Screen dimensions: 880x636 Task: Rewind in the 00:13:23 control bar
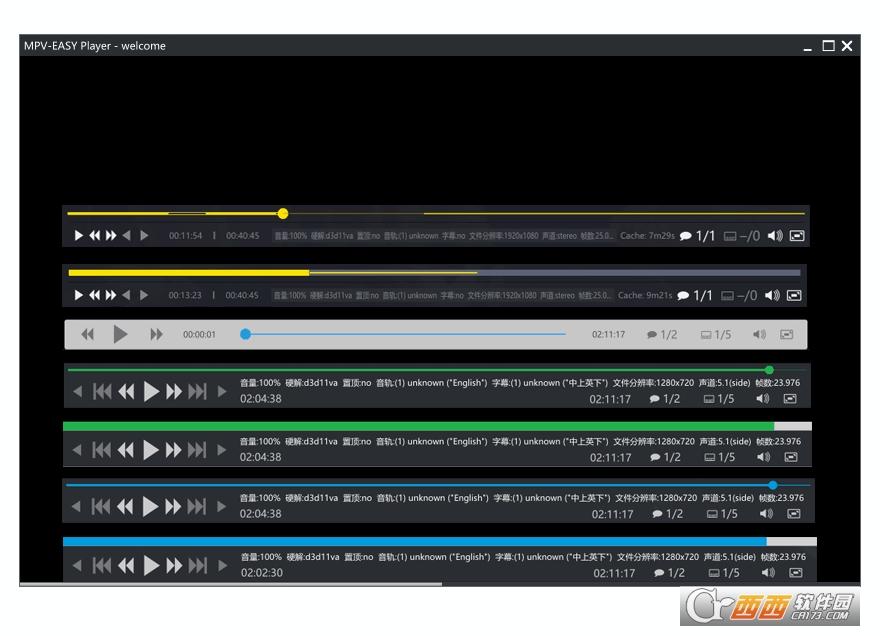tap(95, 295)
